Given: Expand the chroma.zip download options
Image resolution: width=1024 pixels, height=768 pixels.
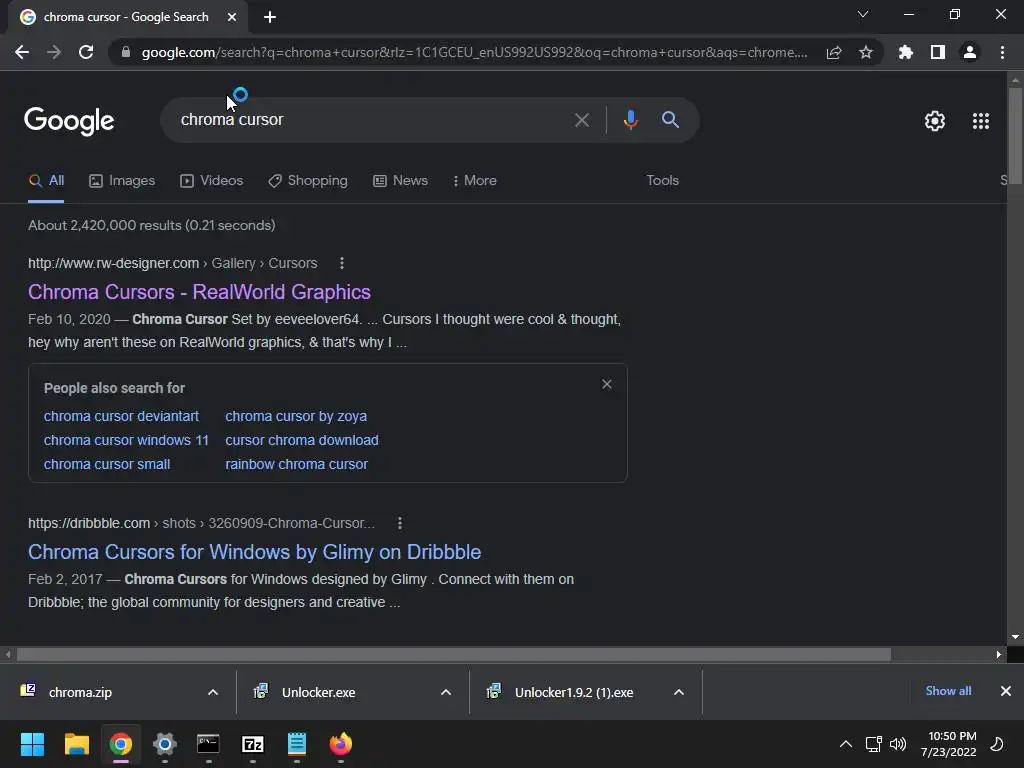Looking at the screenshot, I should (x=213, y=692).
